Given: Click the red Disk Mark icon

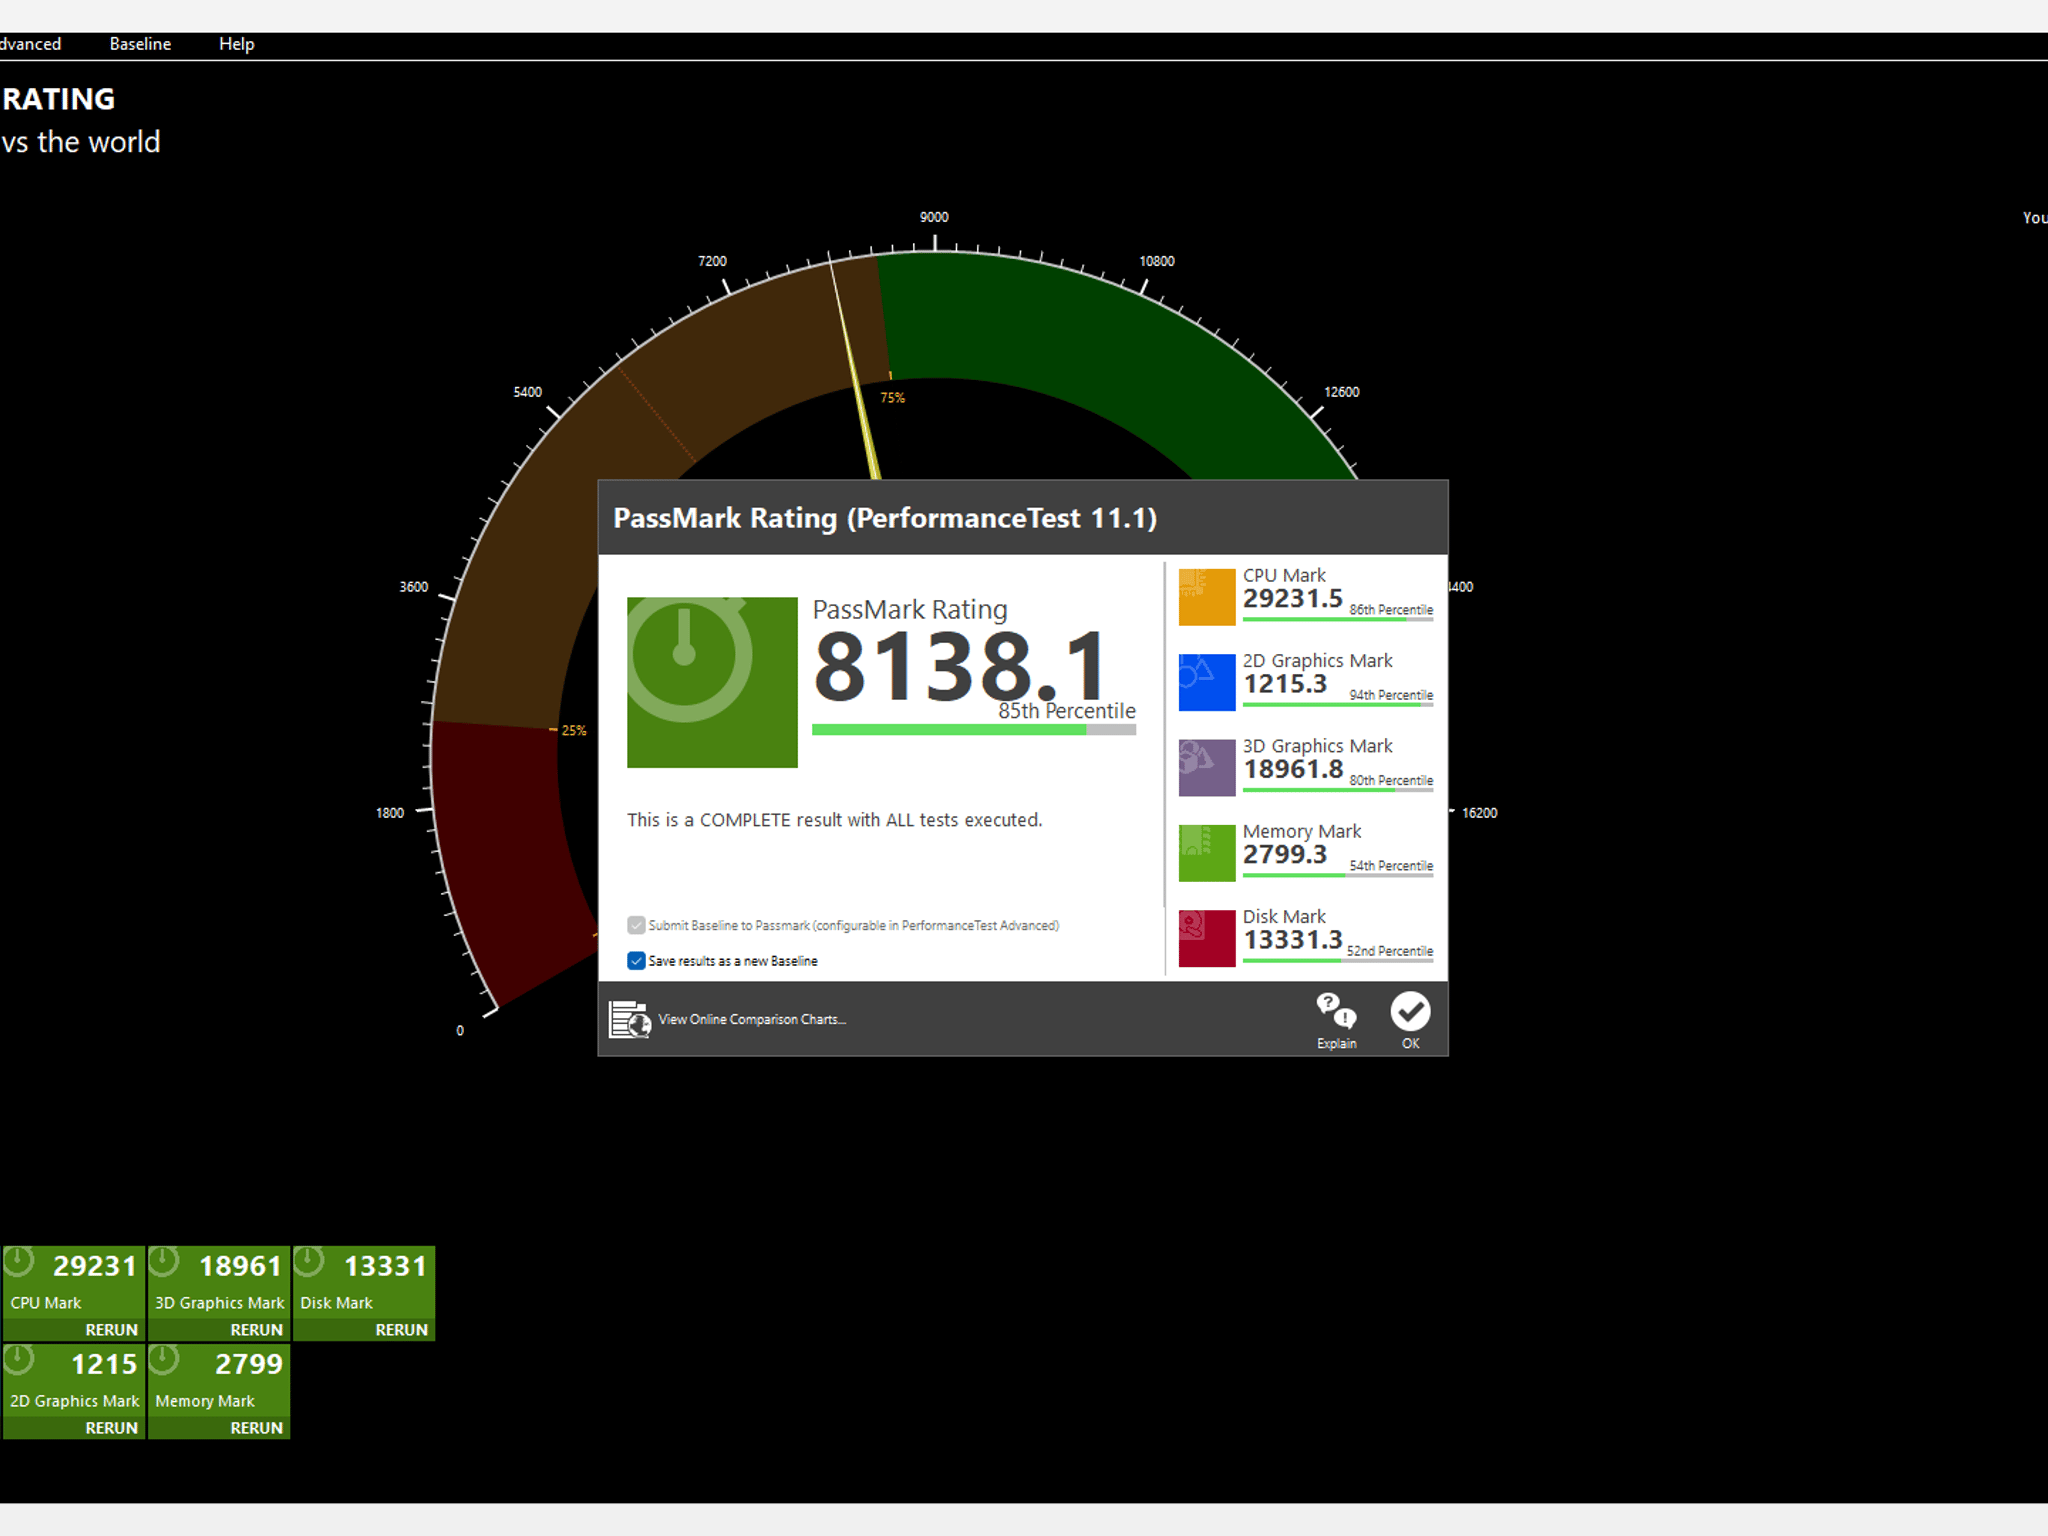Looking at the screenshot, I should point(1207,938).
